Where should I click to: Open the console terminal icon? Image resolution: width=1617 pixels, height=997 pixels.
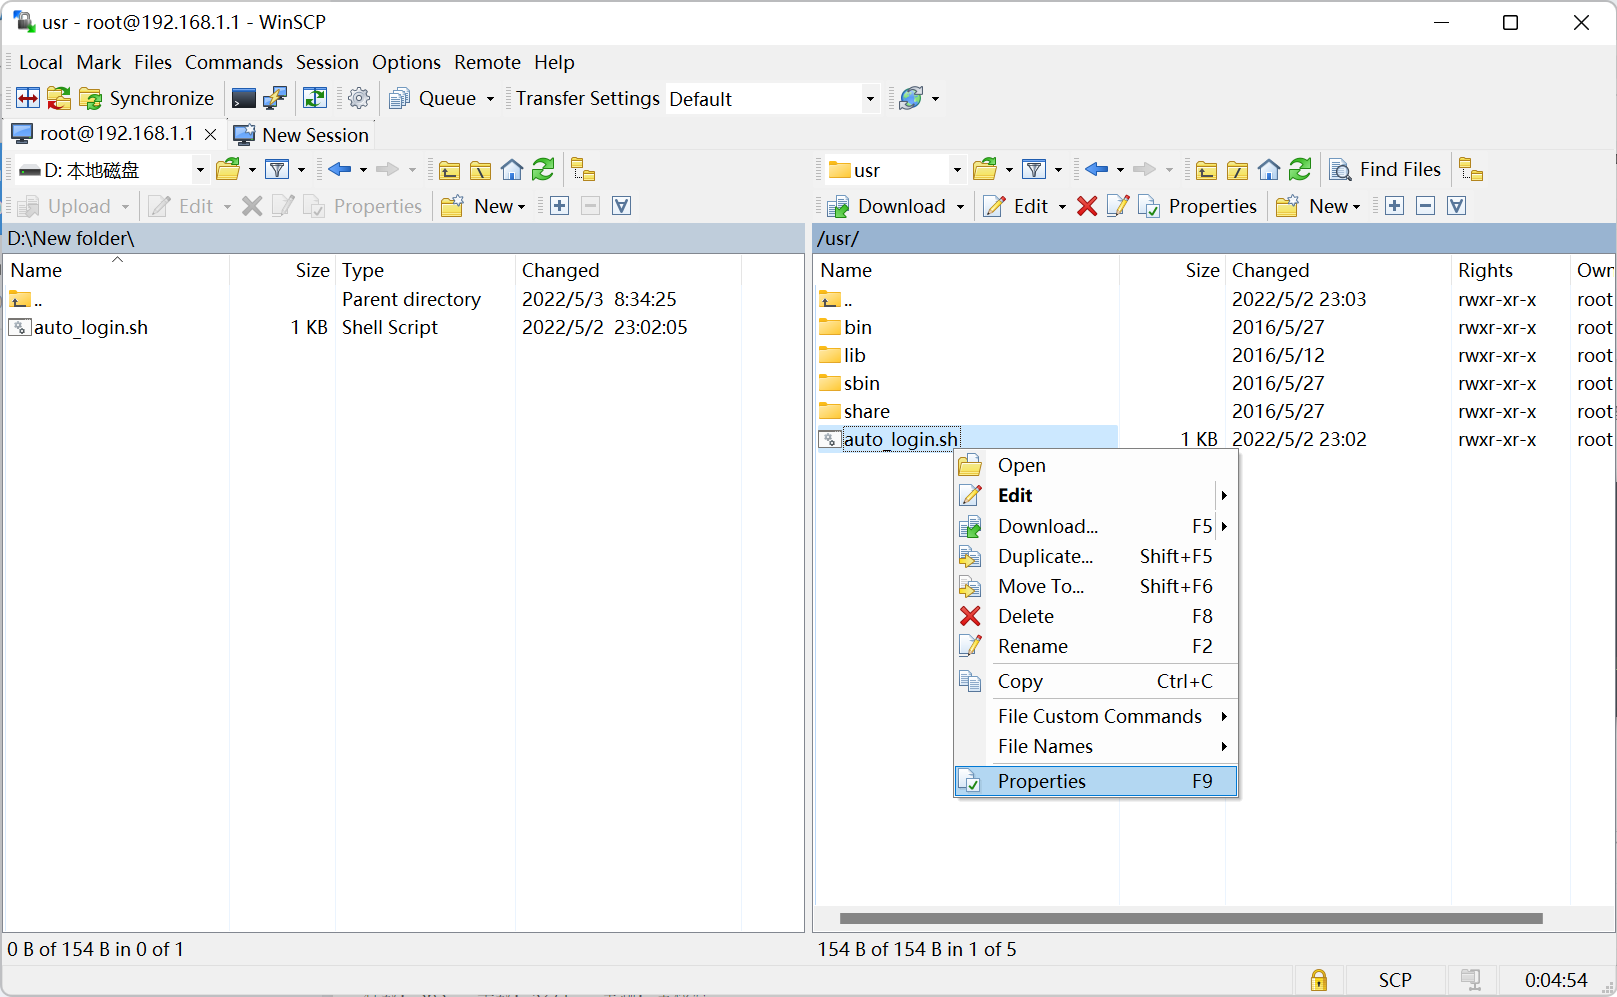click(243, 98)
